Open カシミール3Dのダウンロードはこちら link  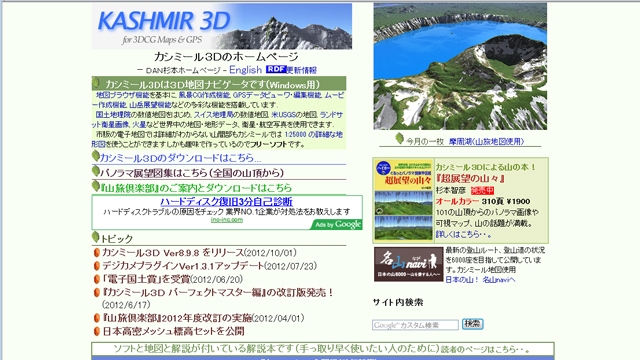(180, 158)
